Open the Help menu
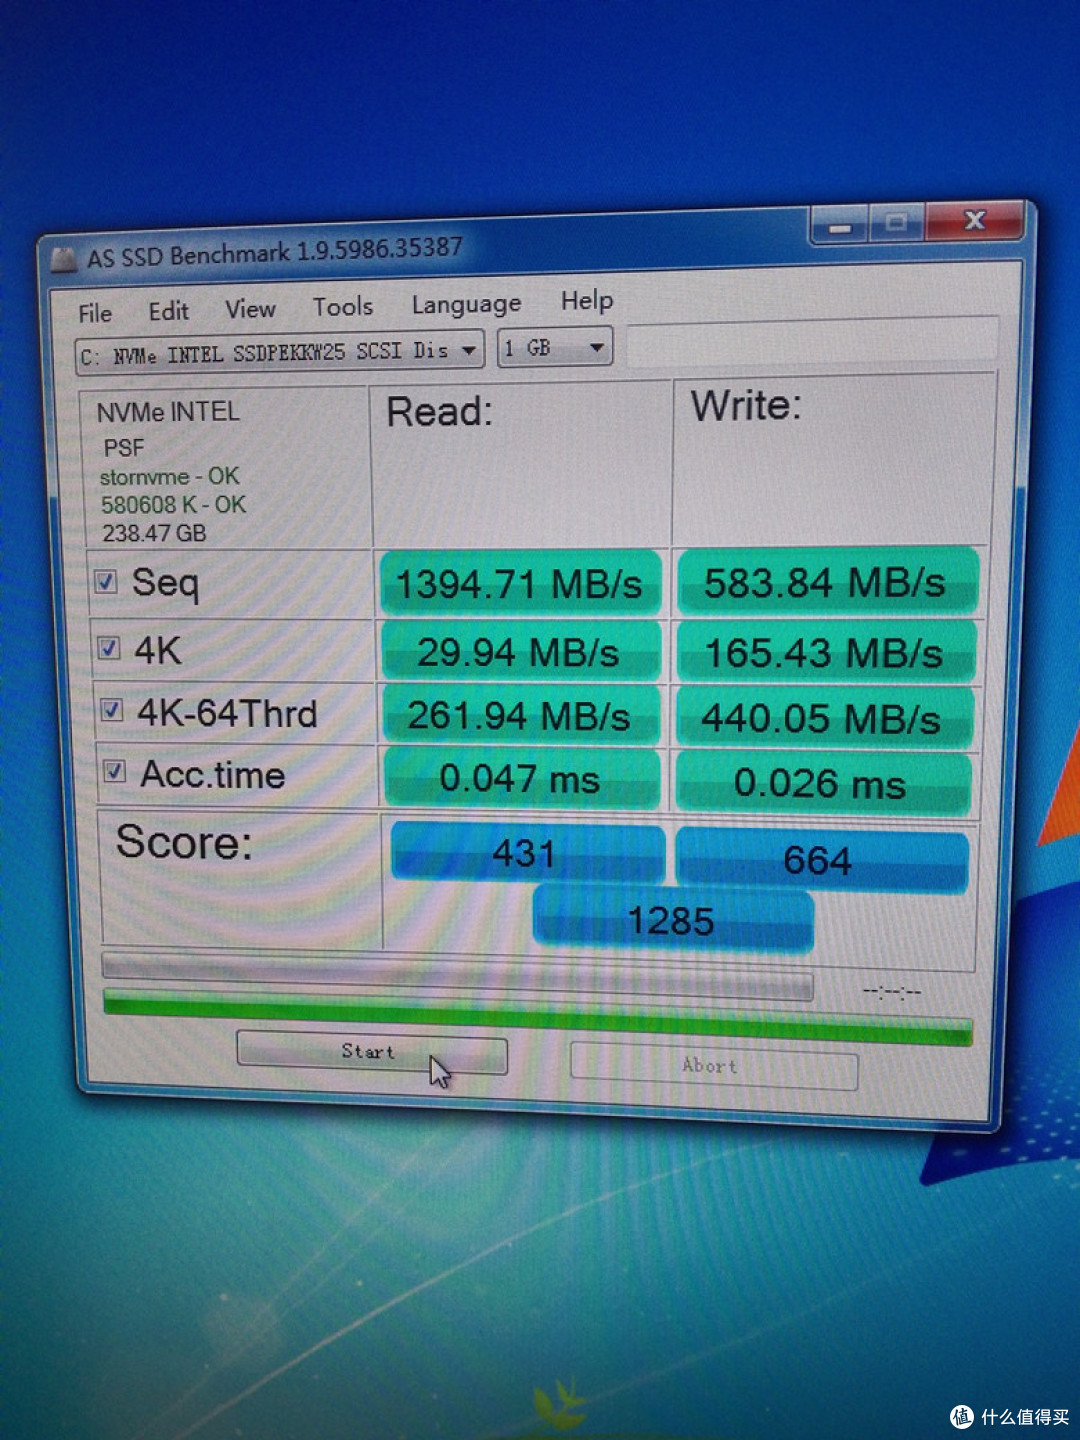The image size is (1080, 1440). [x=587, y=300]
